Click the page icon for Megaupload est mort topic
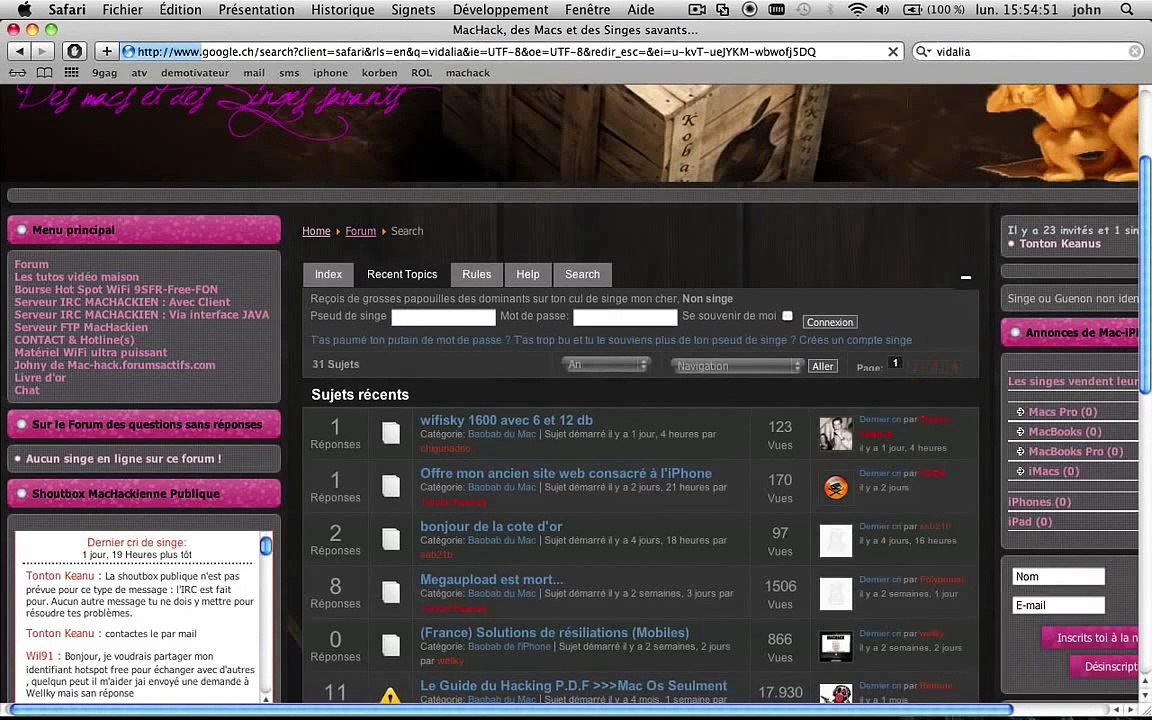1152x720 pixels. (391, 592)
